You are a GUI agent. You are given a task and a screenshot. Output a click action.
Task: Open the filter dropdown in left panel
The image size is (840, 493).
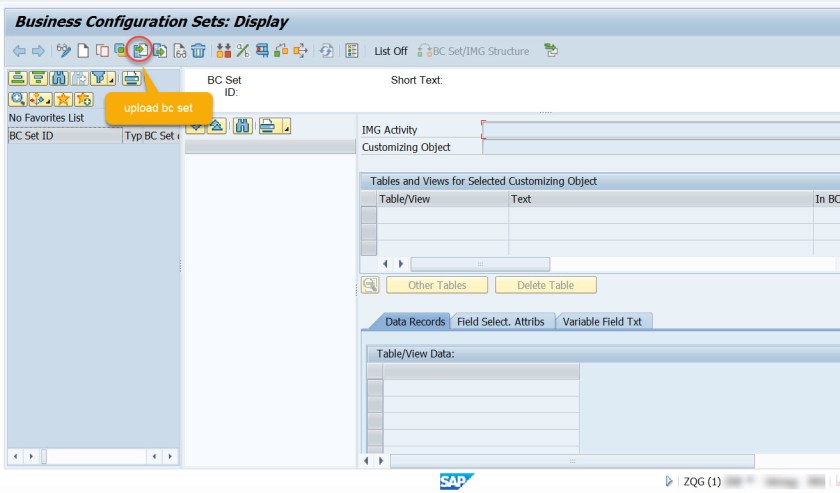(102, 79)
